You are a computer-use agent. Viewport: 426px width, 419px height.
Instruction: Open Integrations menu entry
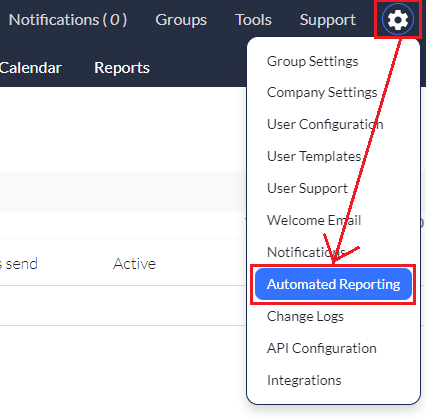tap(304, 380)
